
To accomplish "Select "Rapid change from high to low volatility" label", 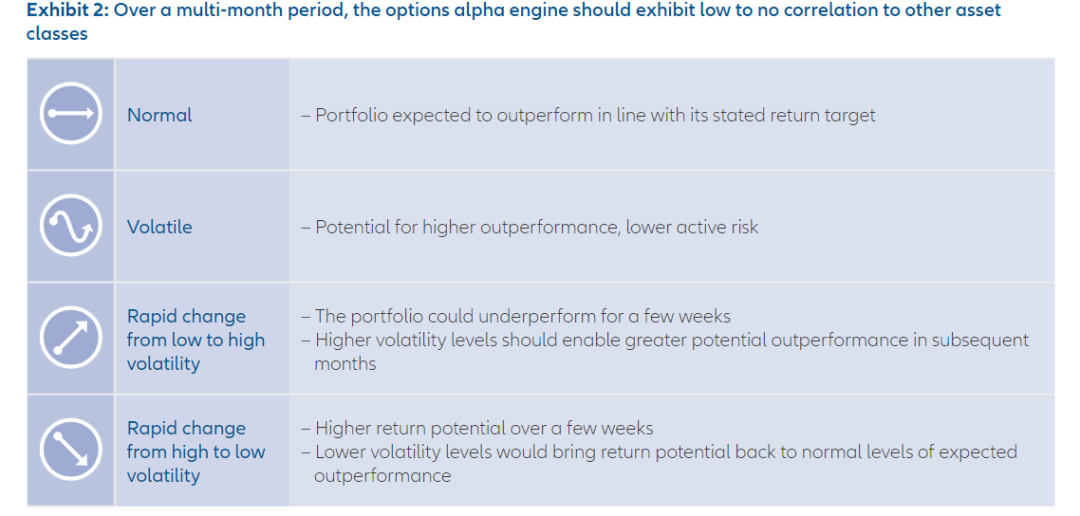I will tap(195, 452).
